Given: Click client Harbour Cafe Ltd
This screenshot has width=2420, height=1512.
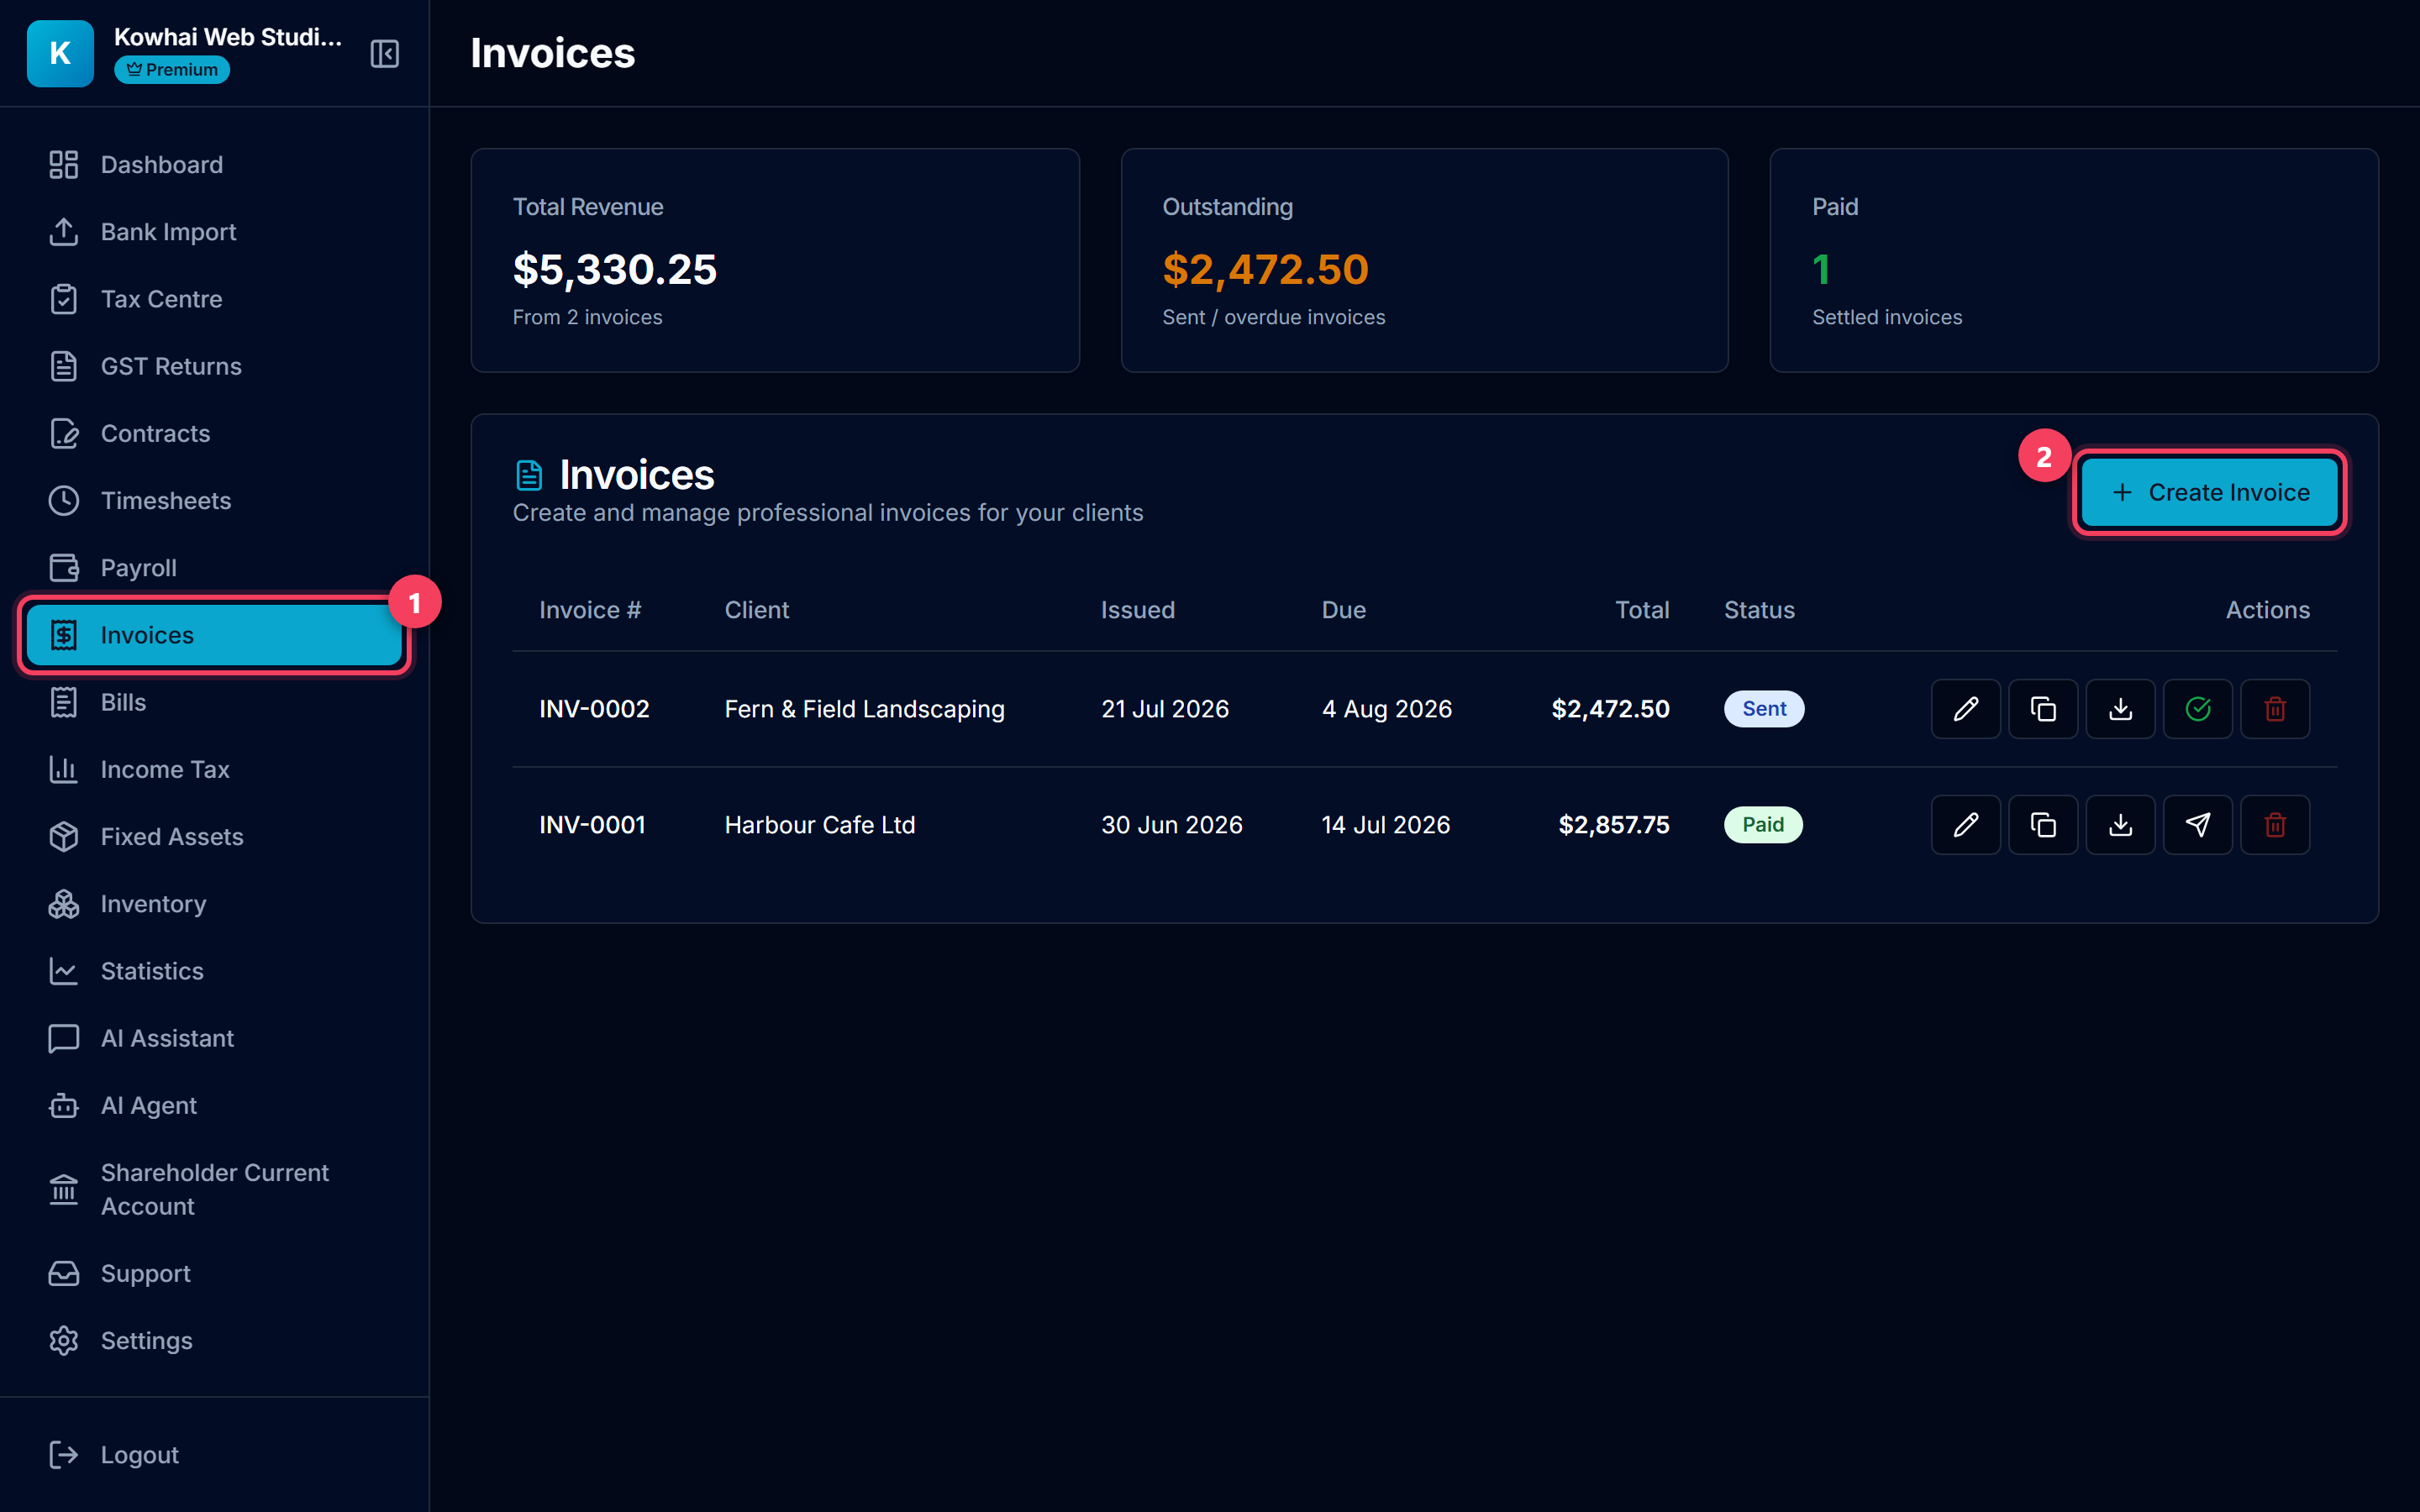Looking at the screenshot, I should 820,825.
